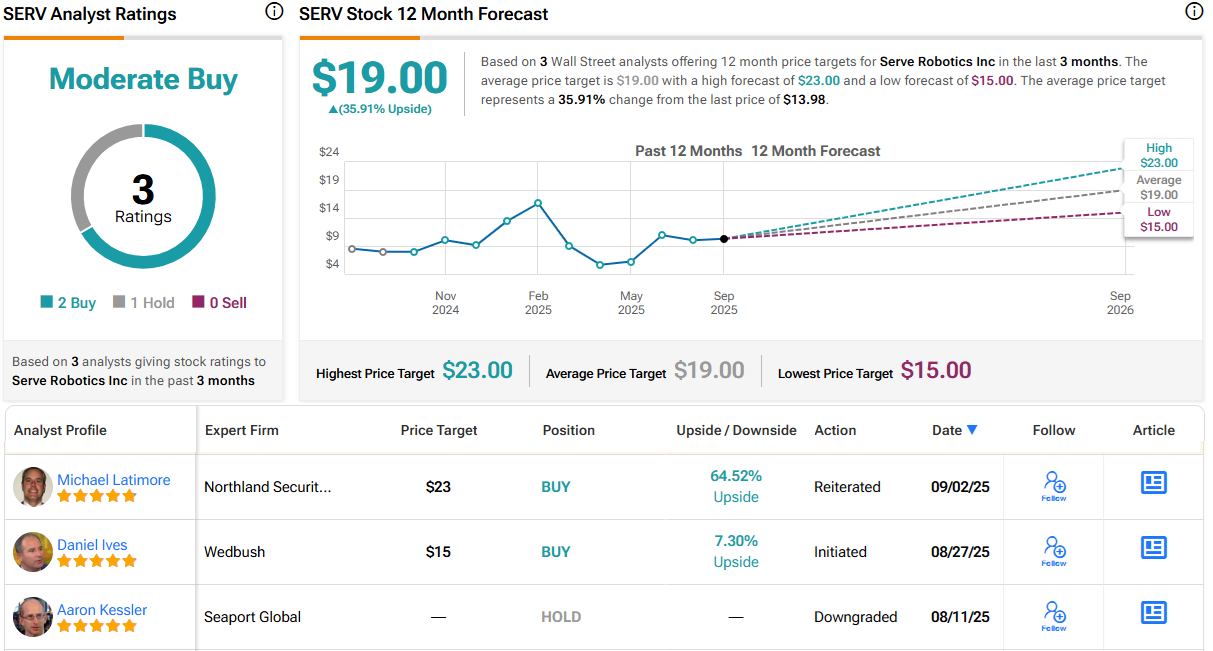Click the BUY position in Wedbush row
This screenshot has width=1213, height=651.
556,552
